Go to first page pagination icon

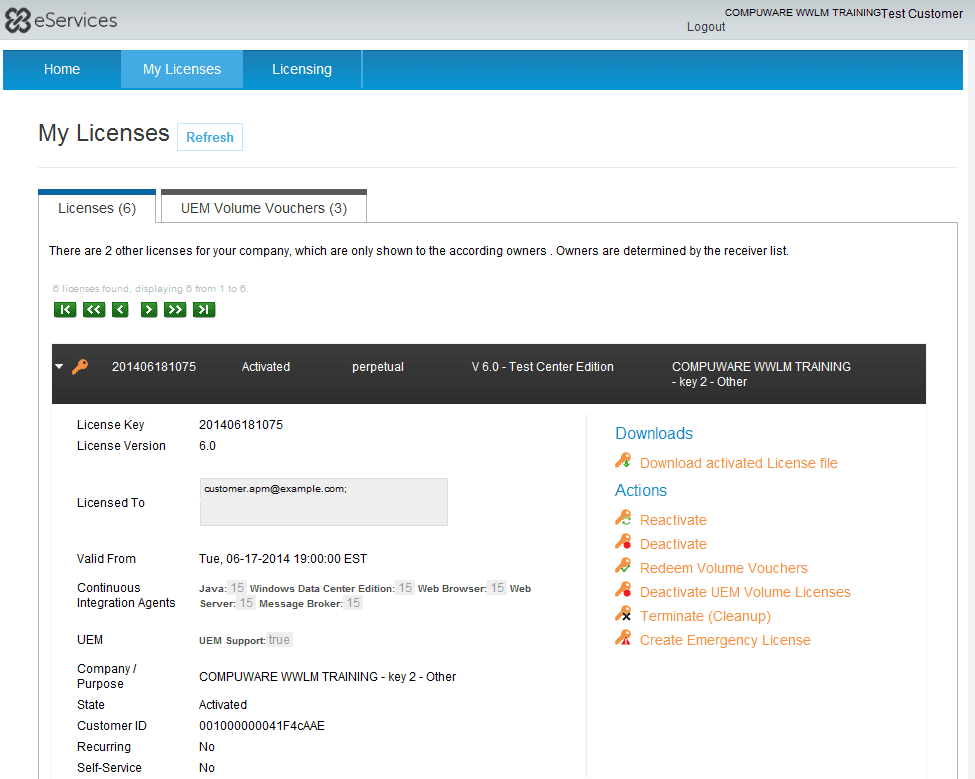(x=65, y=310)
